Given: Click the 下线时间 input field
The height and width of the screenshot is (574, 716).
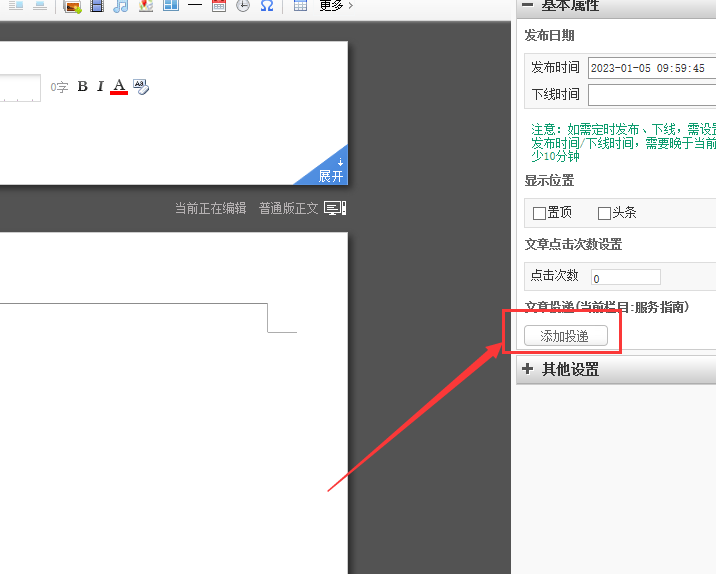Looking at the screenshot, I should (x=651, y=95).
